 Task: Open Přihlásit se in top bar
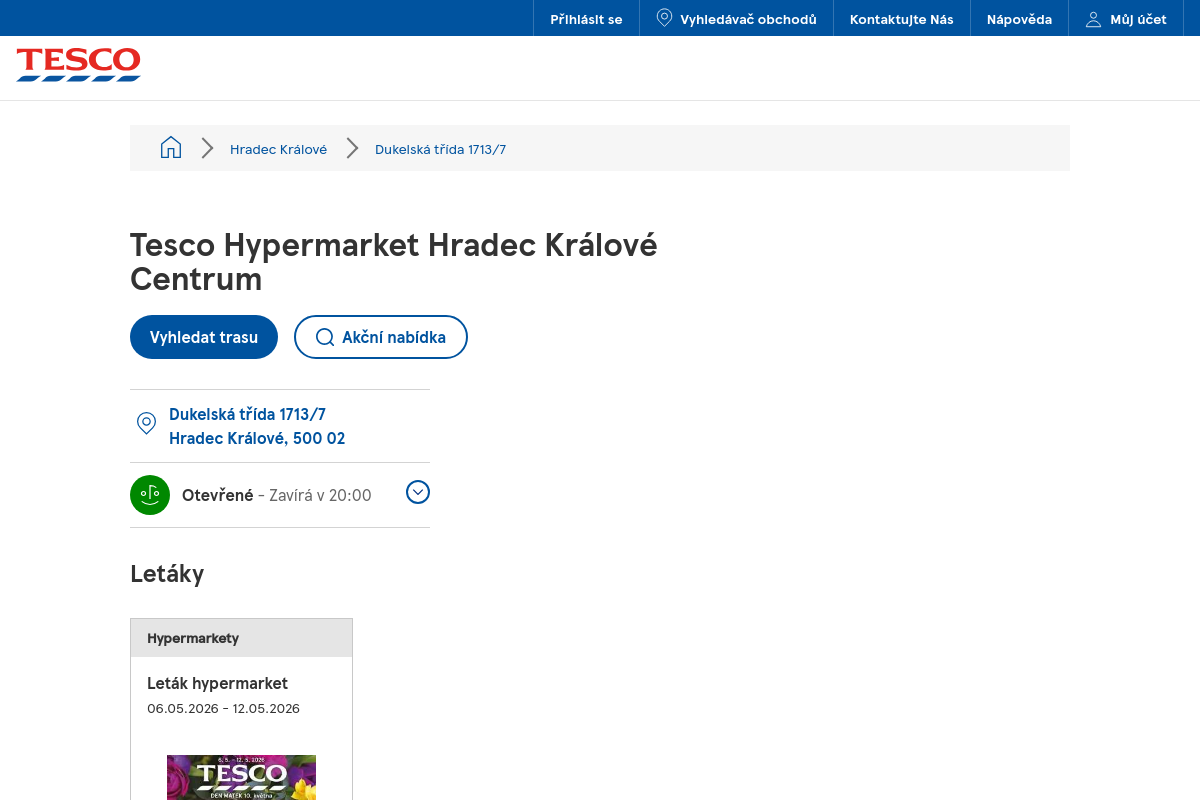[586, 19]
